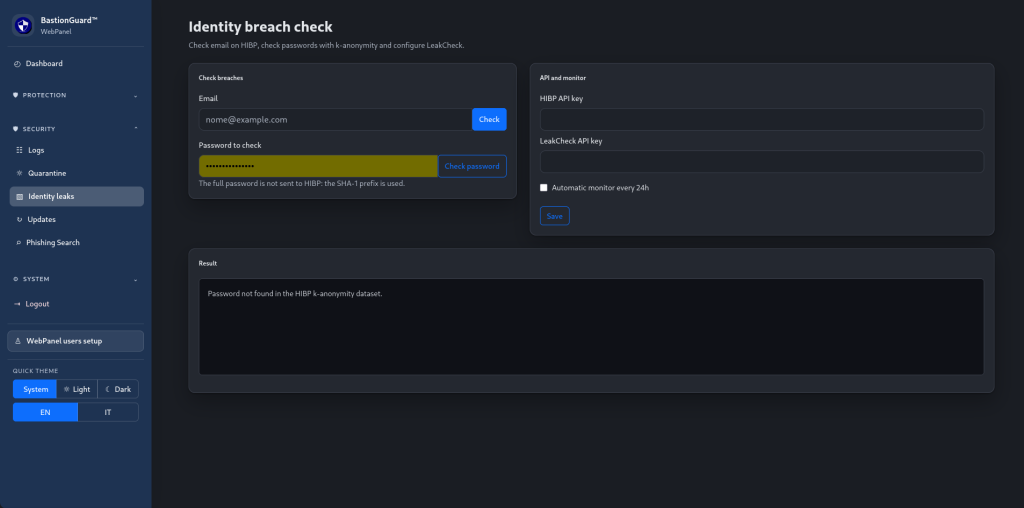Expand the PROTECTION section chevron

click(135, 96)
